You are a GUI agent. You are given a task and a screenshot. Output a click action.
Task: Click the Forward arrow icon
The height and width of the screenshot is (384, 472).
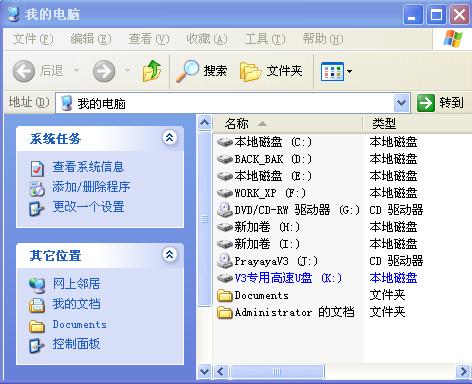pos(104,71)
